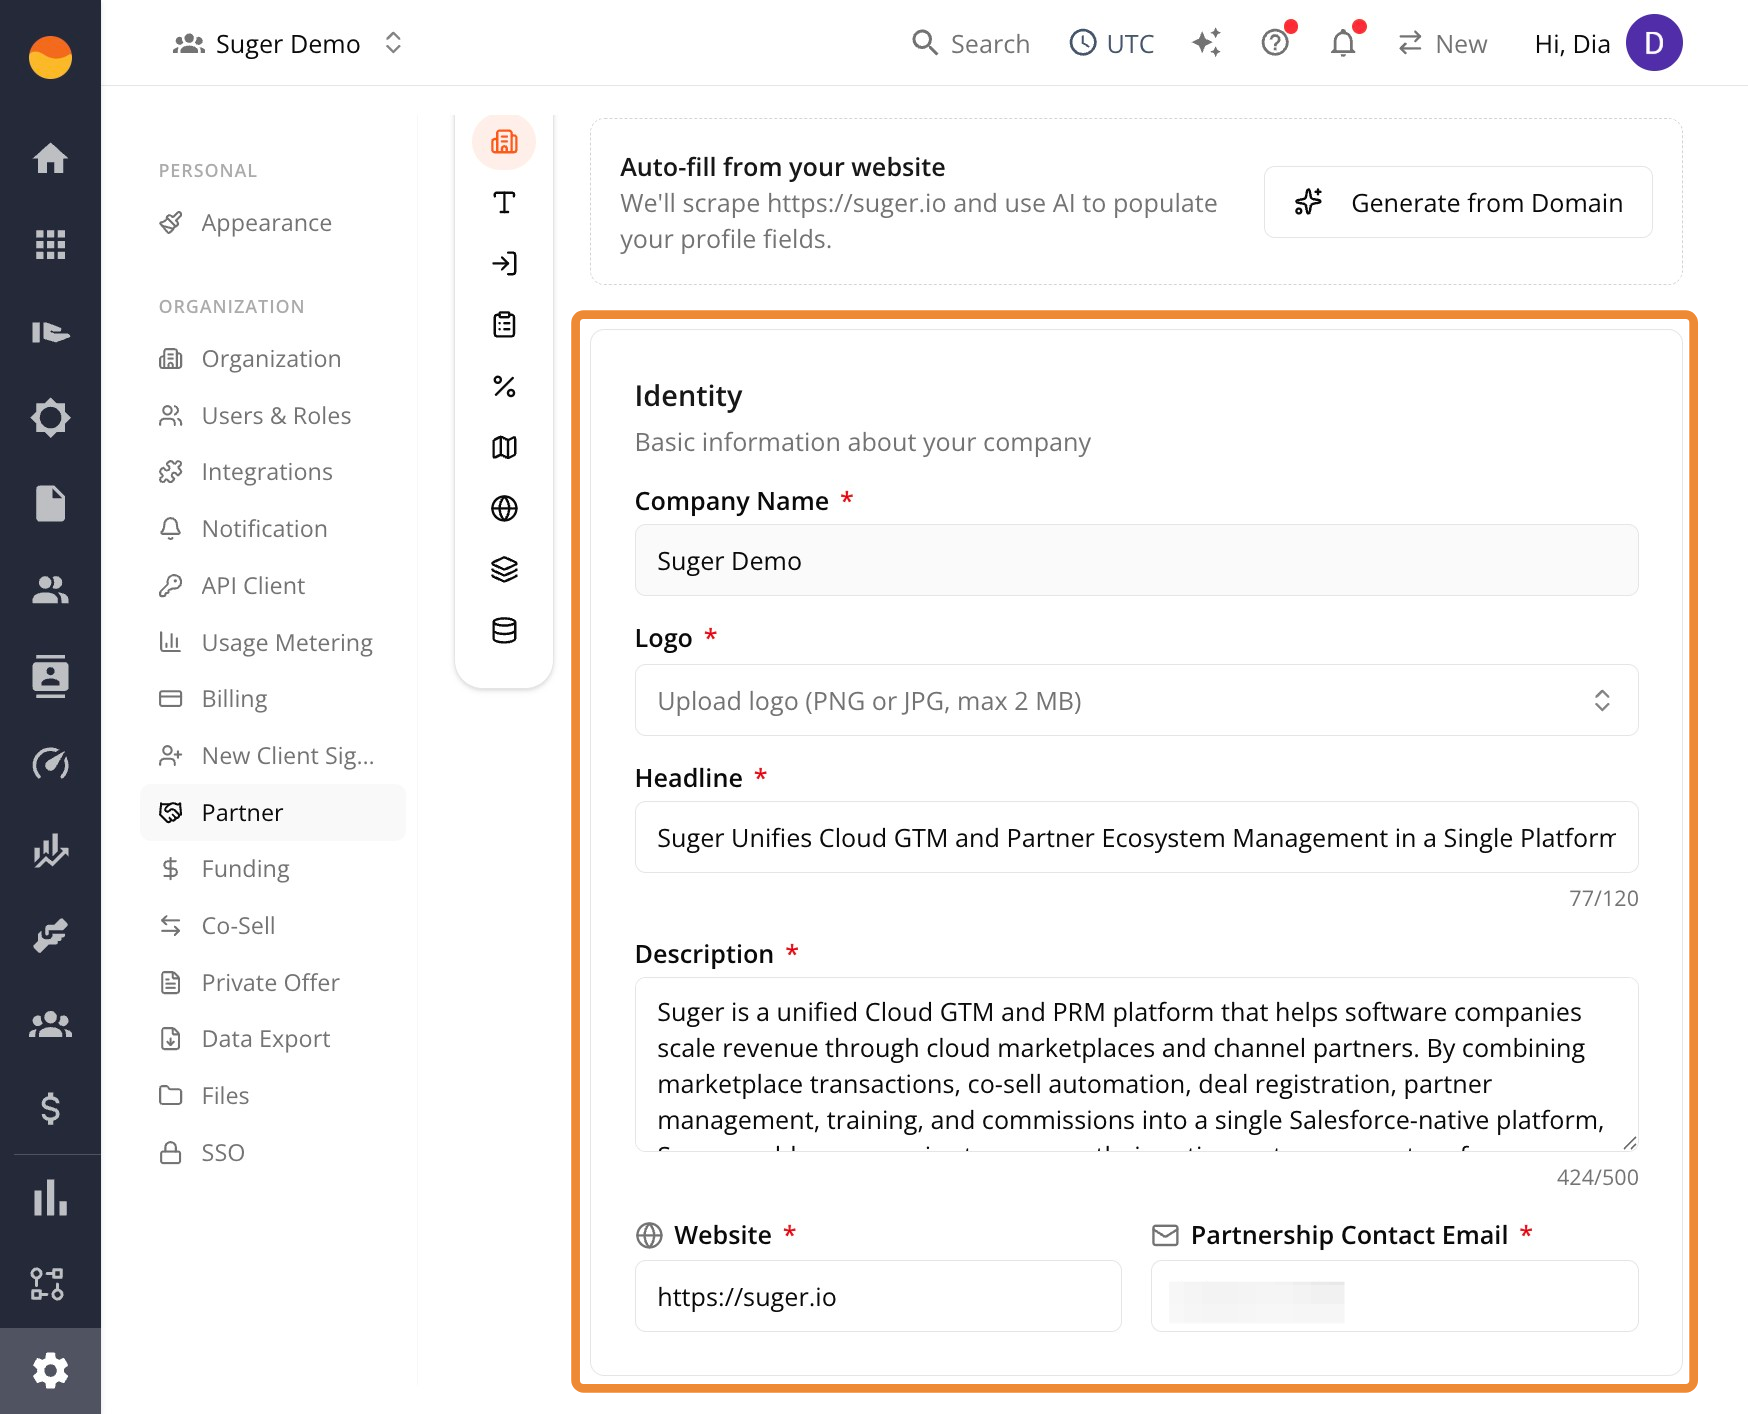The width and height of the screenshot is (1748, 1414).
Task: Open the workflow nodes icon in left rail
Action: pos(47,1284)
